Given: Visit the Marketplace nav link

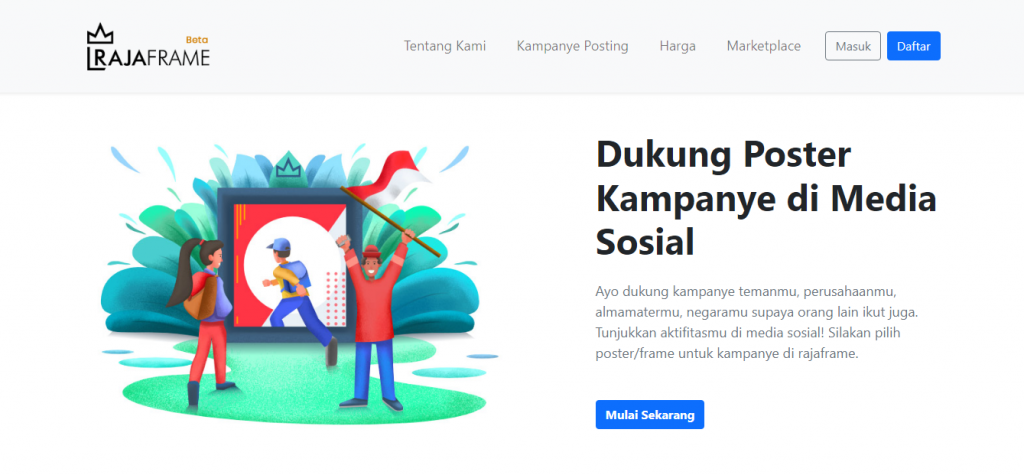Looking at the screenshot, I should (763, 46).
